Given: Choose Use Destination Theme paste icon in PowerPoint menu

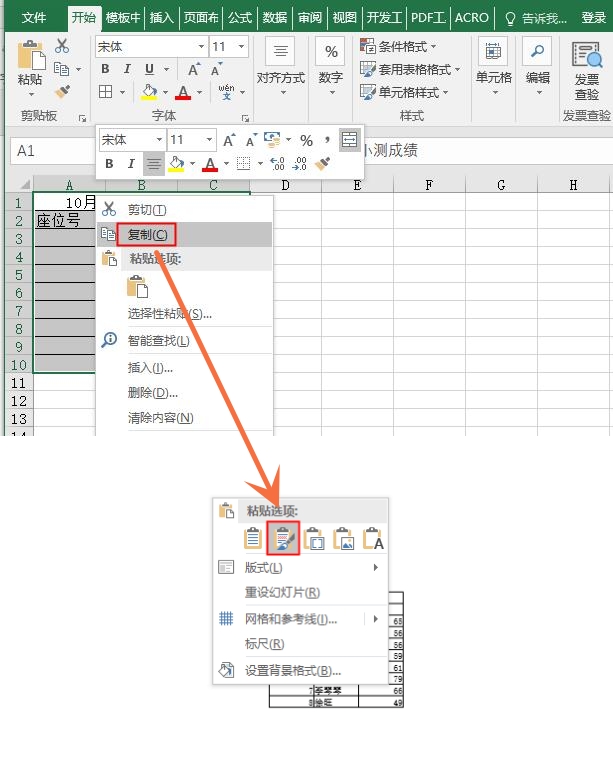Looking at the screenshot, I should tap(253, 538).
